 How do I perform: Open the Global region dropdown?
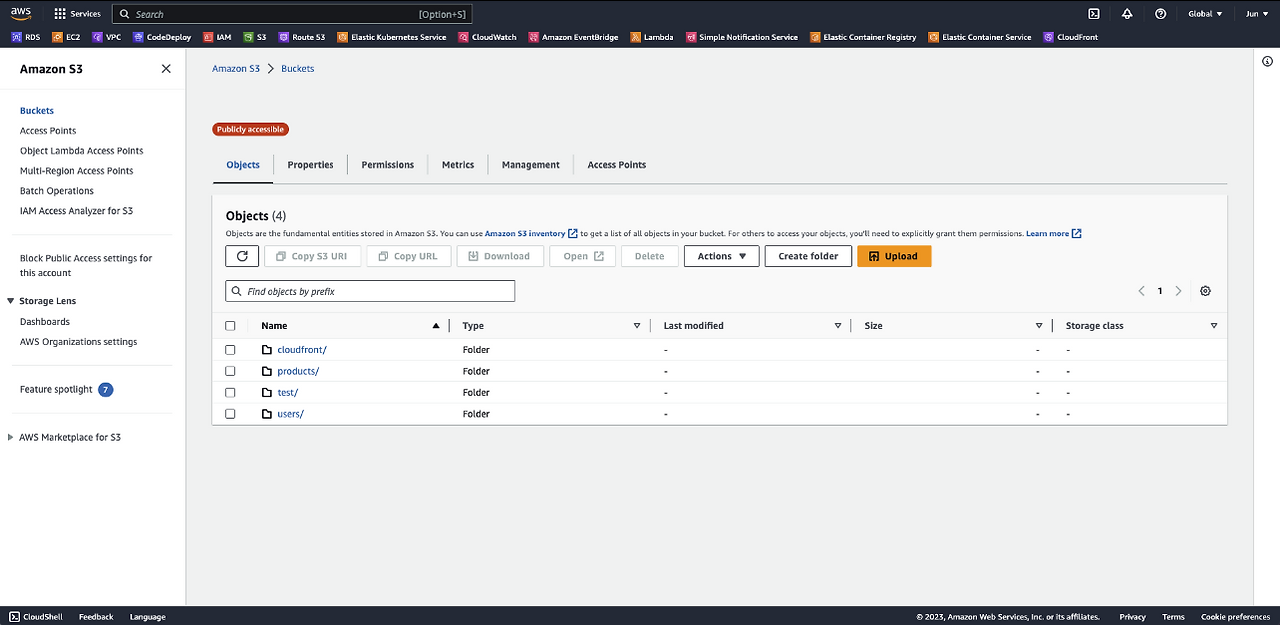click(x=1205, y=14)
